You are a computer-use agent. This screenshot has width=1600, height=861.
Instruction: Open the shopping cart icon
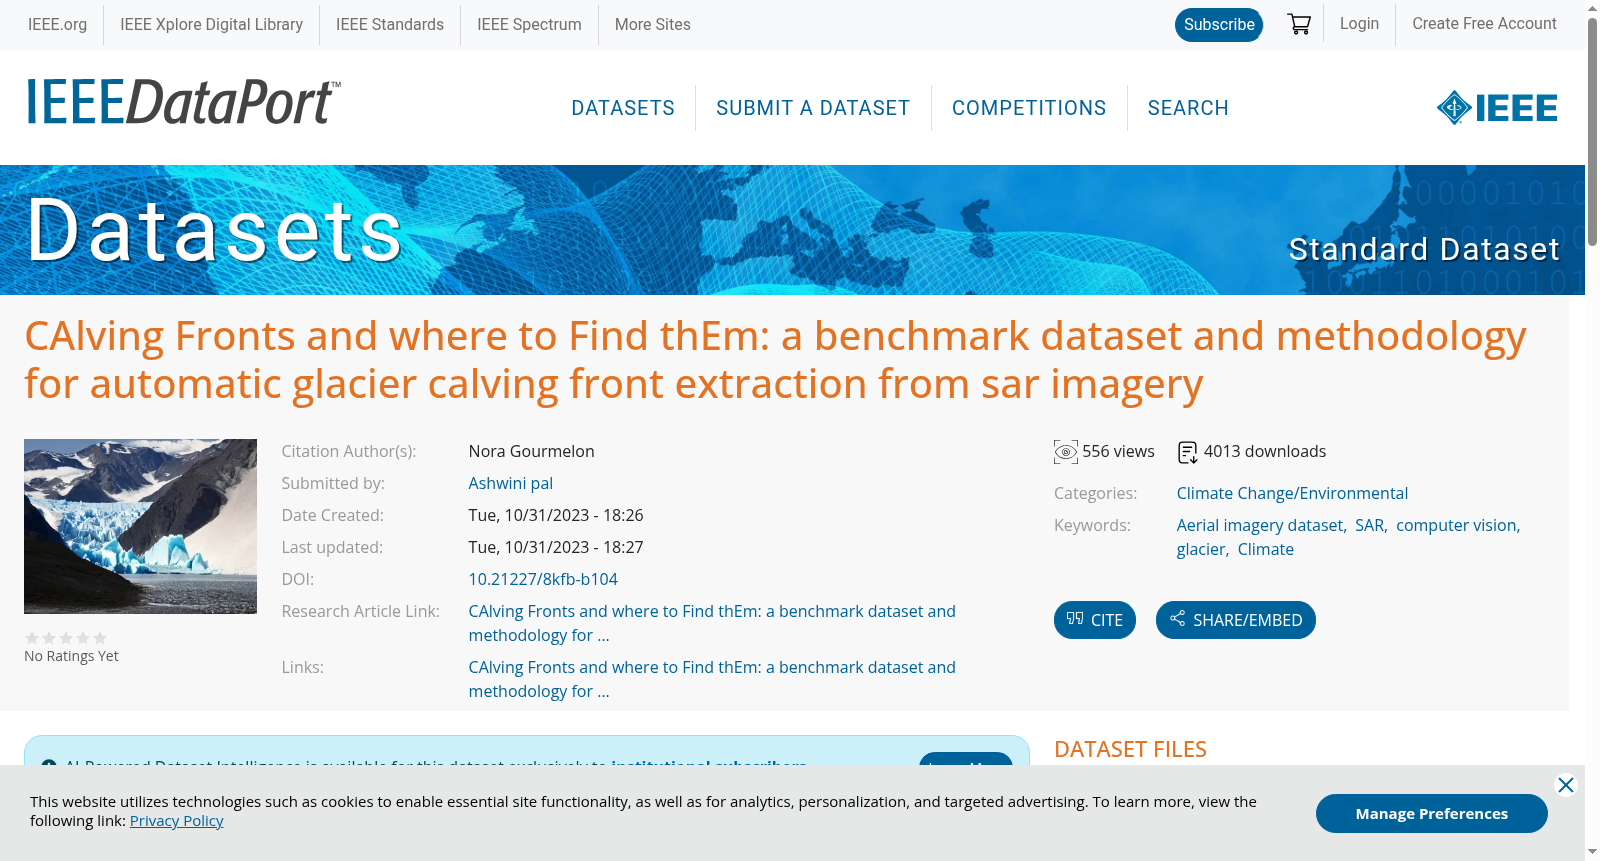coord(1299,24)
